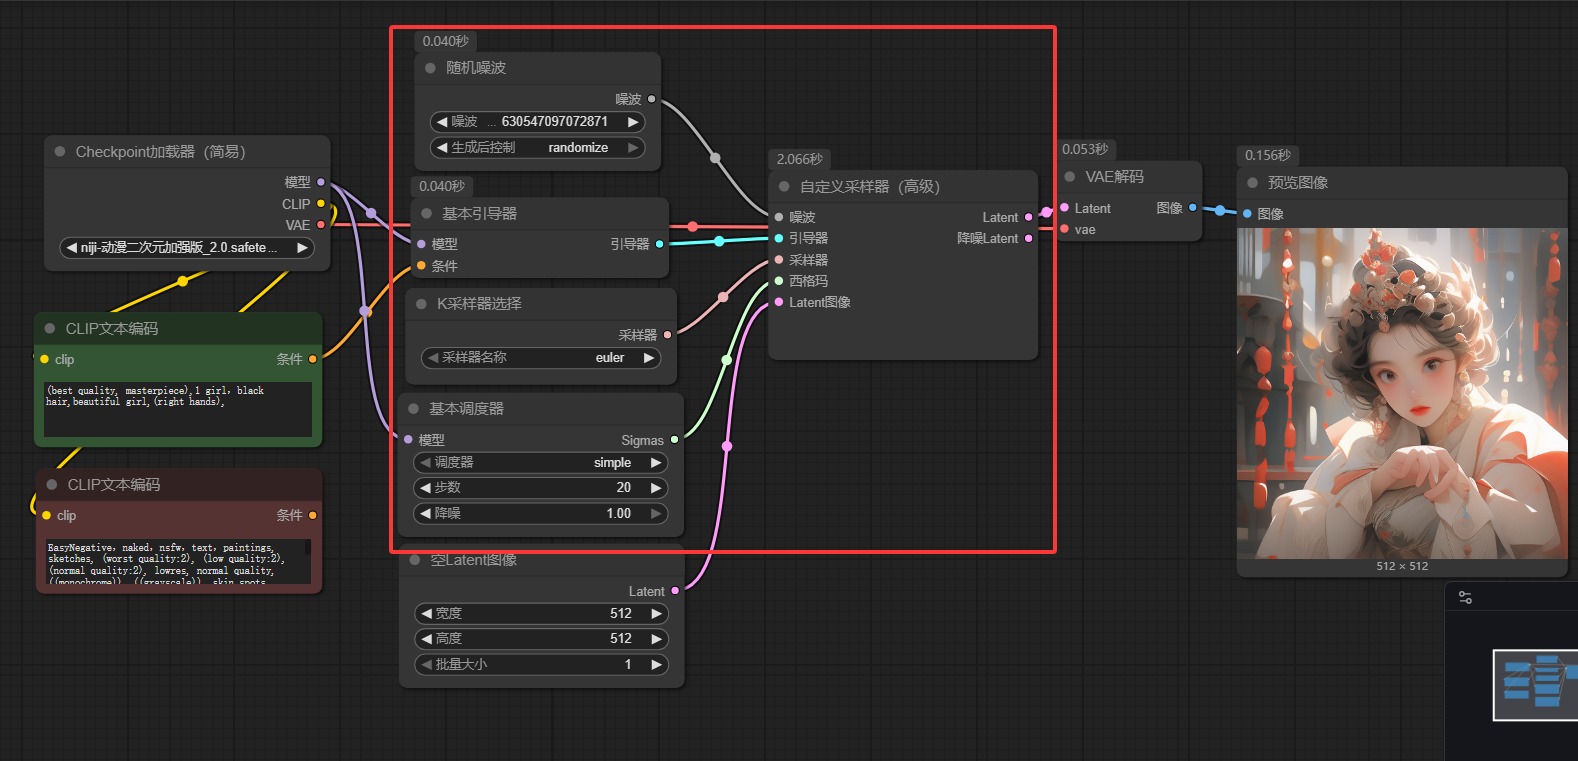
Task: Open the 调度器 simple dropdown
Action: coord(541,463)
